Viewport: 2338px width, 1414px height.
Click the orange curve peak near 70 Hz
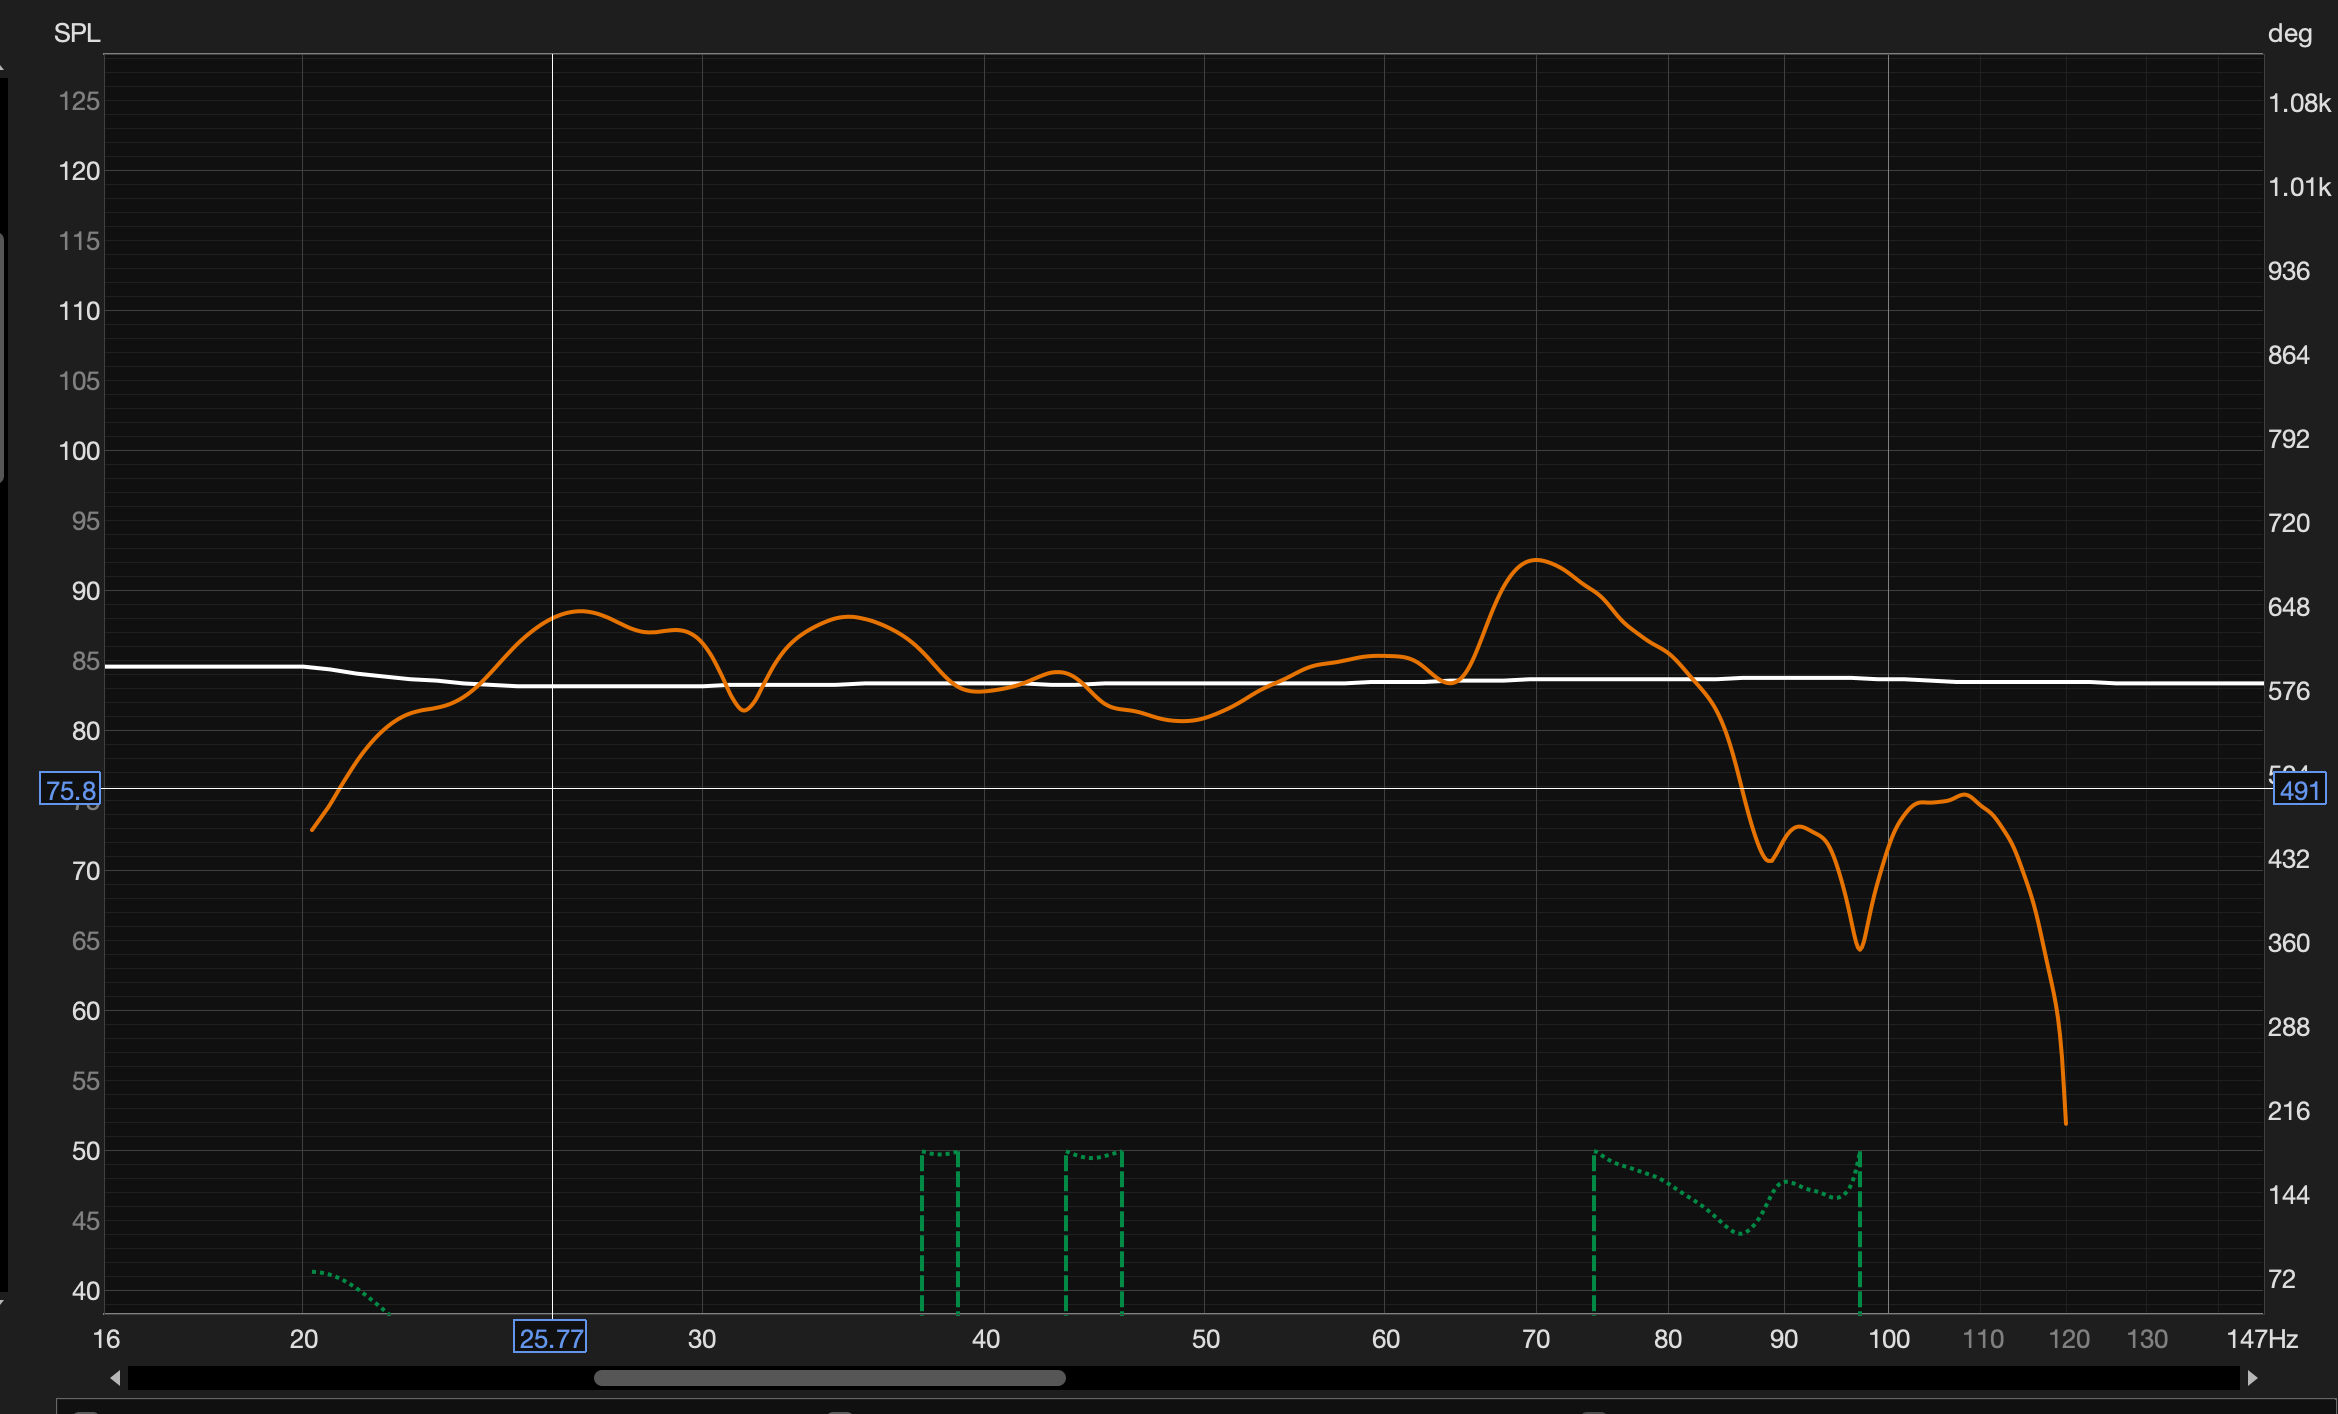1535,561
